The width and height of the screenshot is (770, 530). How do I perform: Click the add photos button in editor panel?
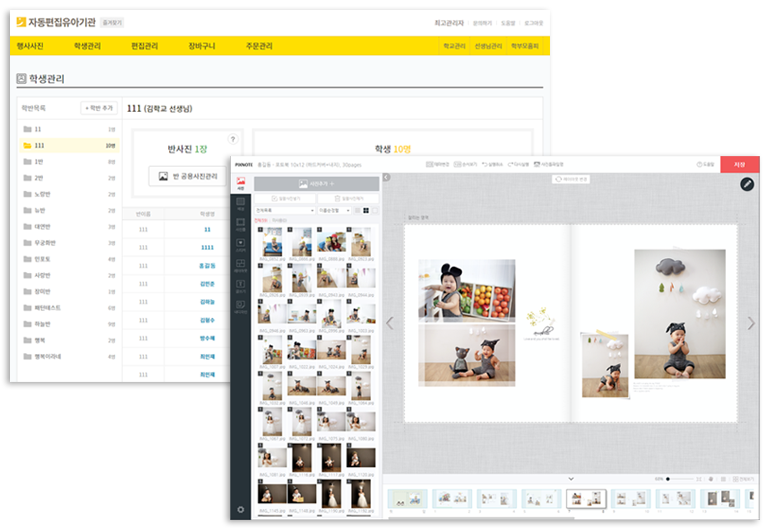coord(316,184)
